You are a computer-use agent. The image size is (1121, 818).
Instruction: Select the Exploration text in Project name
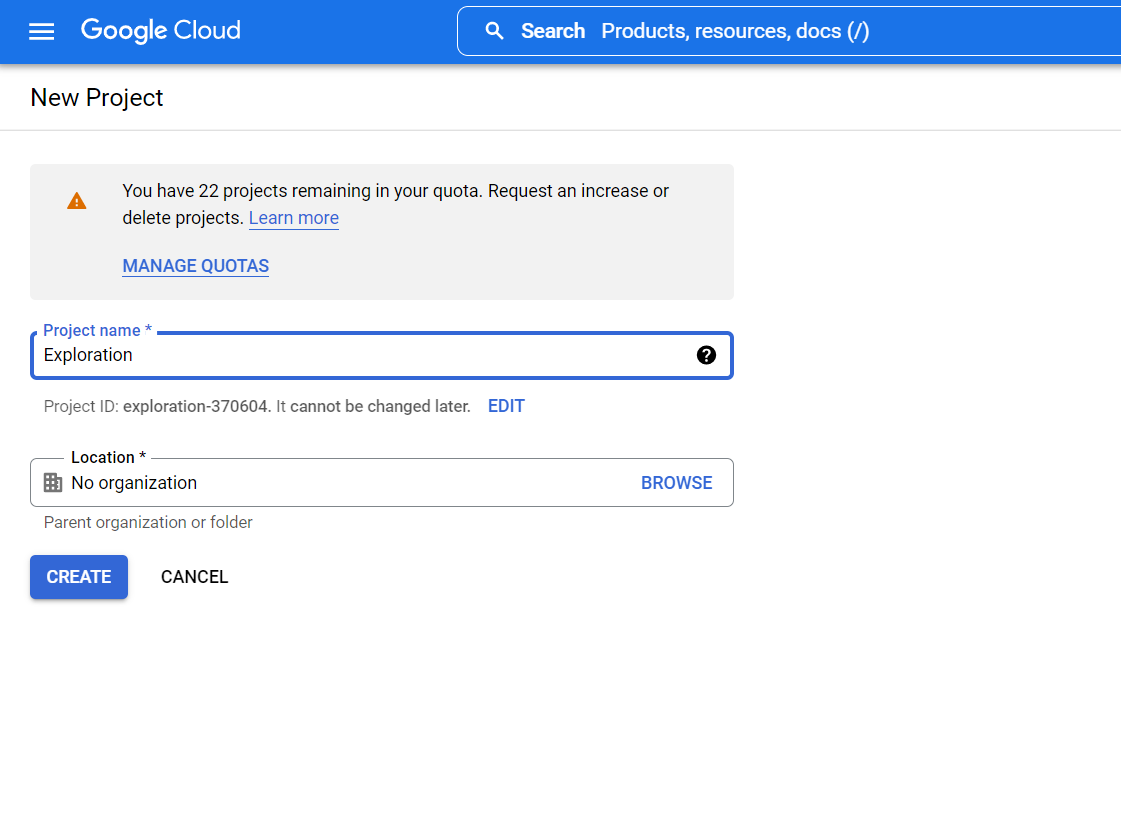coord(88,355)
